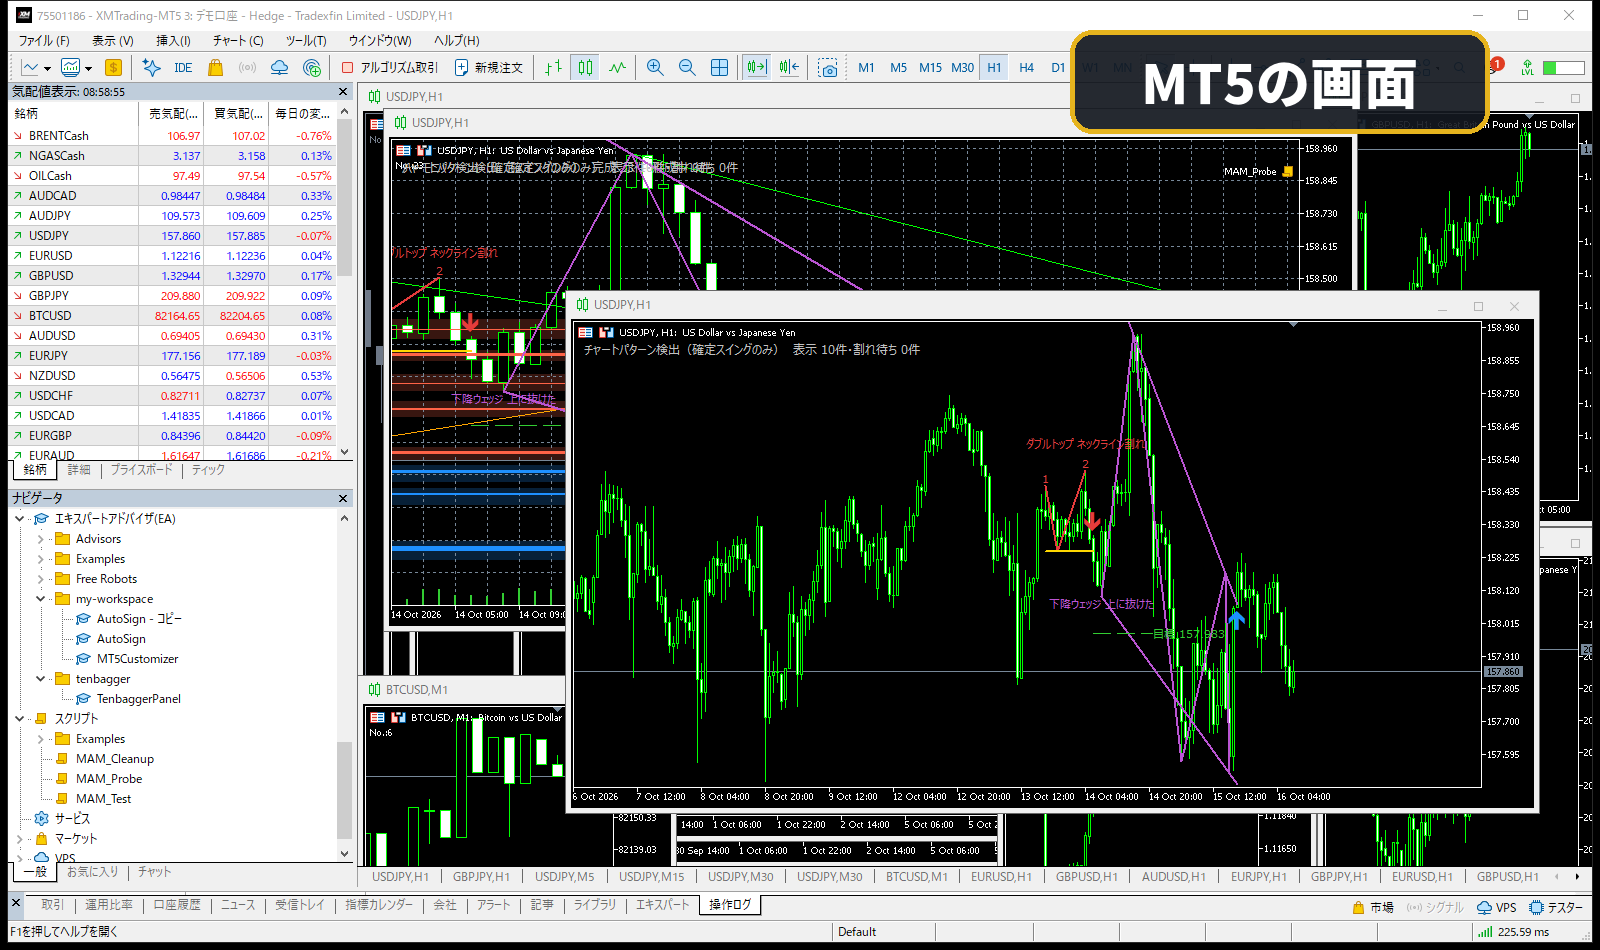Expand the マーケット node in navigator
Image resolution: width=1600 pixels, height=950 pixels.
[x=20, y=839]
